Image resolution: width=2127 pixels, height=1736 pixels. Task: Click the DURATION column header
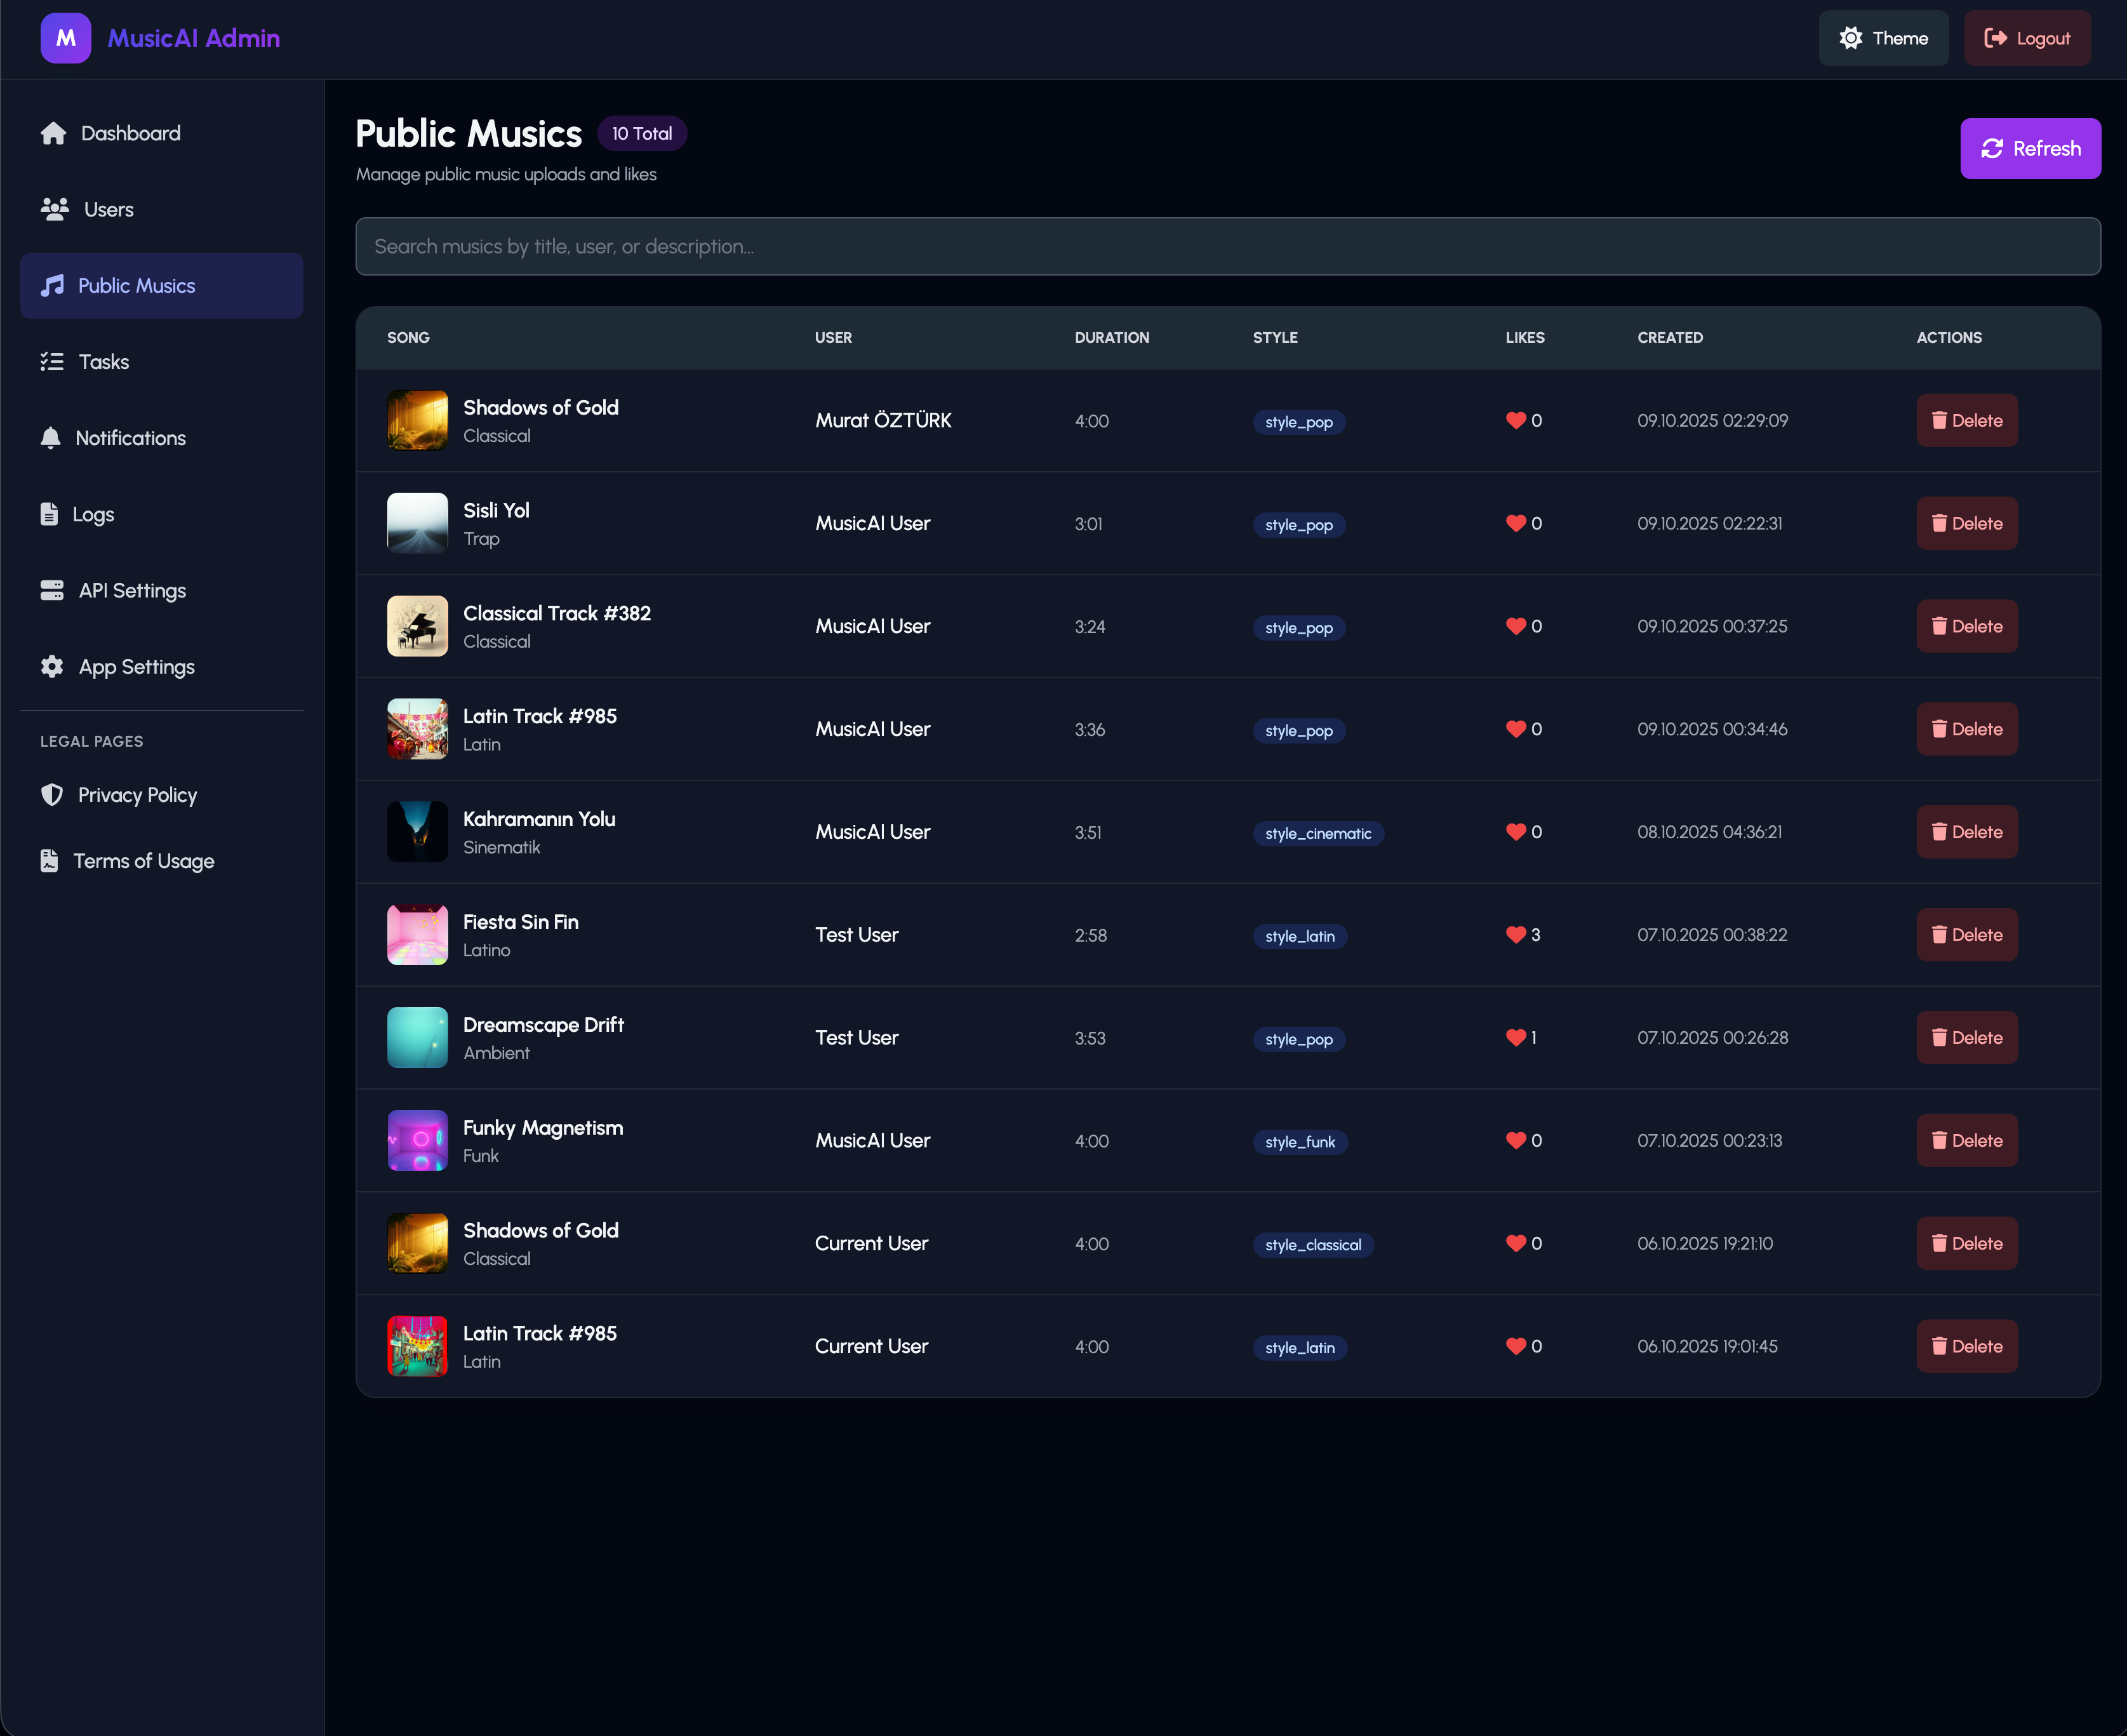[1111, 338]
